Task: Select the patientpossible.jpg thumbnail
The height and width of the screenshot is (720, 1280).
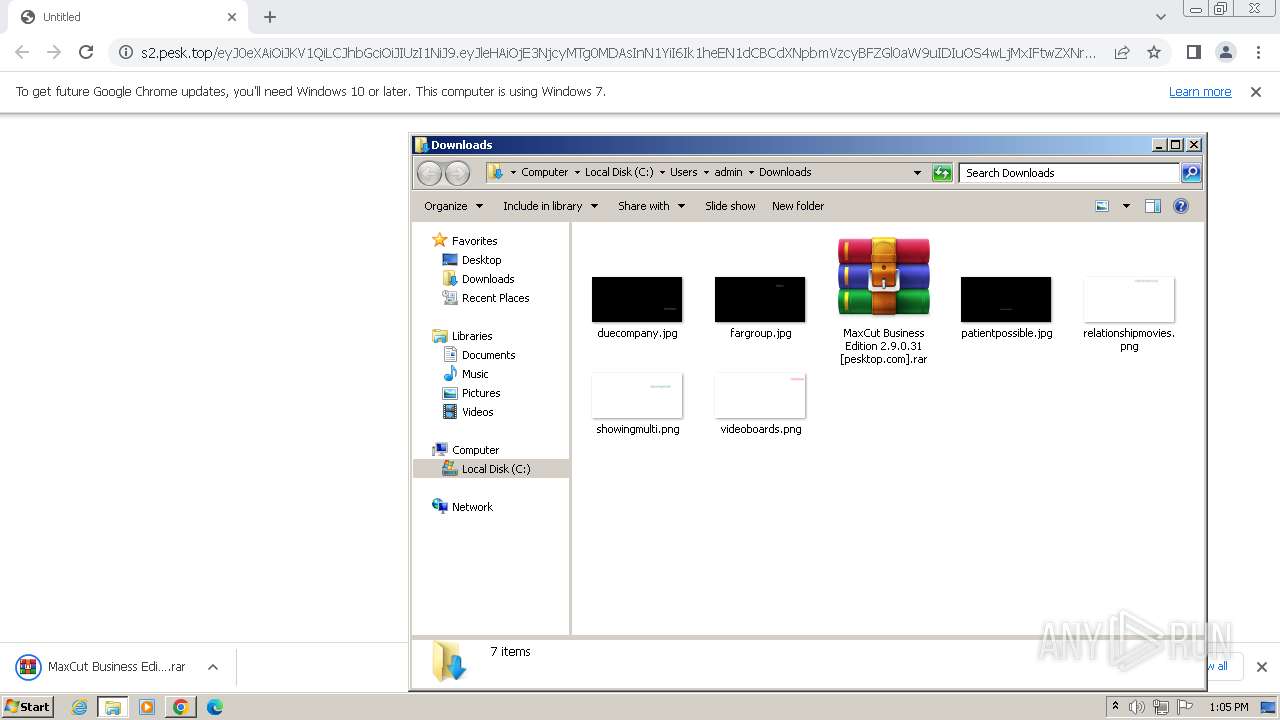Action: pyautogui.click(x=1006, y=300)
